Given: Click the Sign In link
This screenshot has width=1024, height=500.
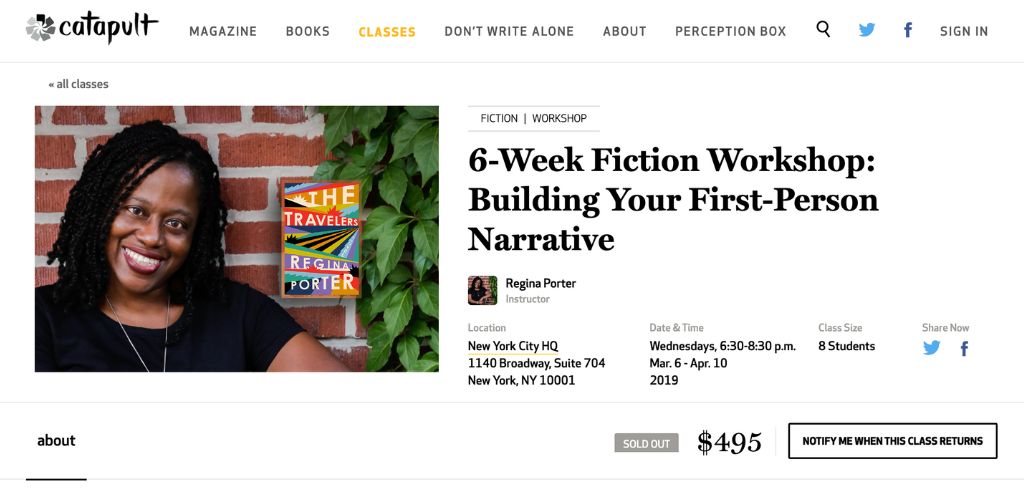Looking at the screenshot, I should (964, 31).
